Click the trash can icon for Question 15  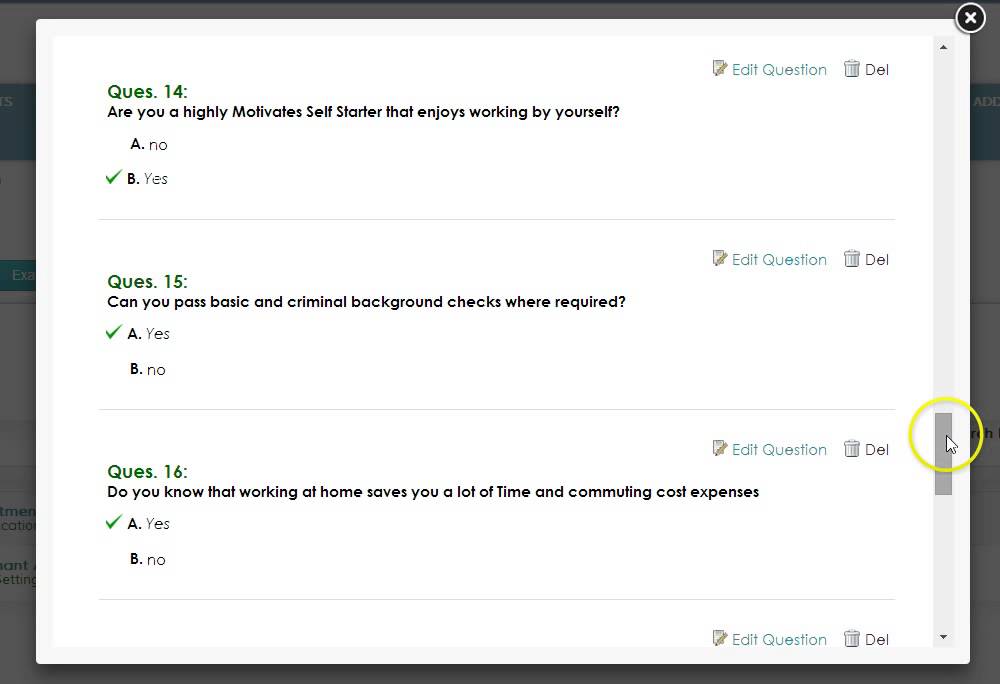tap(852, 258)
